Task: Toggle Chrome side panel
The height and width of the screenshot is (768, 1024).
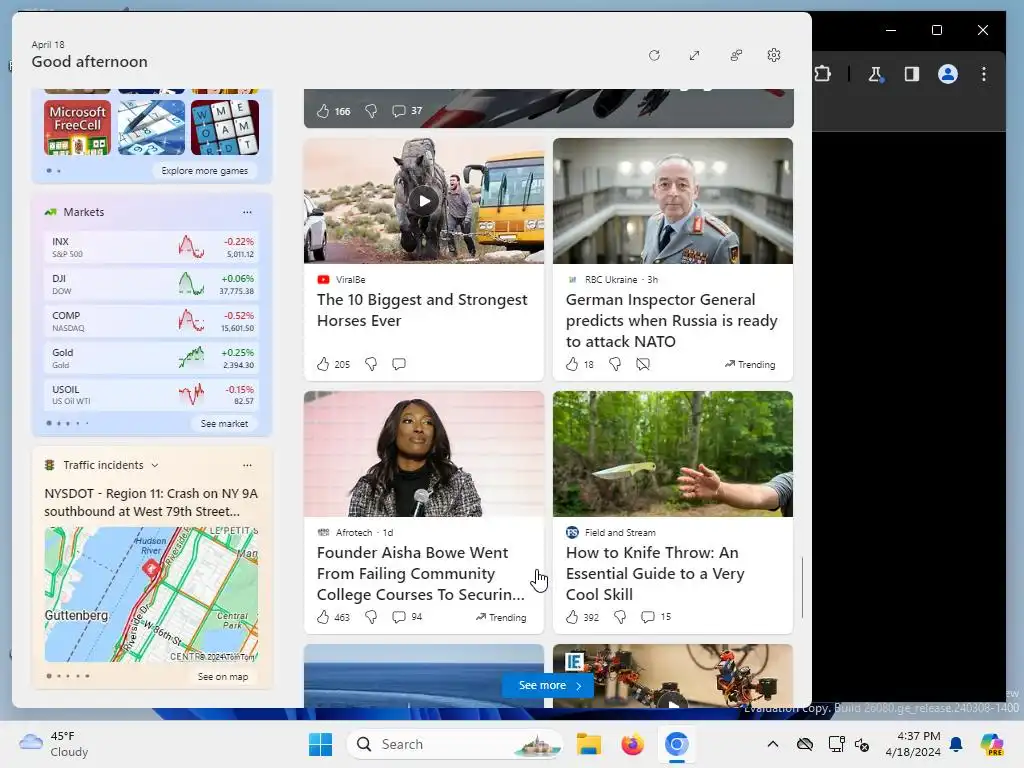Action: (x=912, y=74)
